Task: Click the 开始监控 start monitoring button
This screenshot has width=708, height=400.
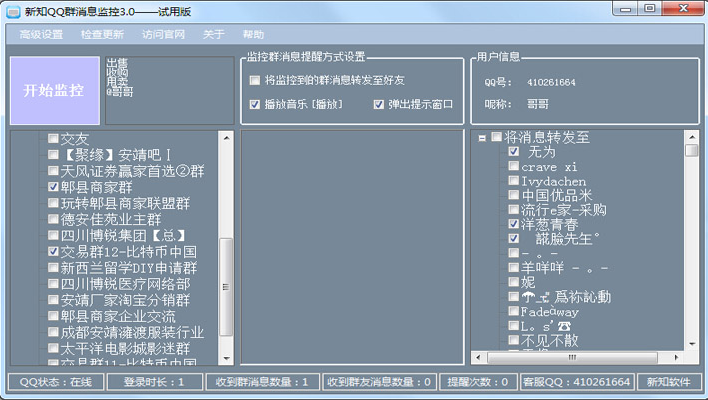Action: pos(54,91)
